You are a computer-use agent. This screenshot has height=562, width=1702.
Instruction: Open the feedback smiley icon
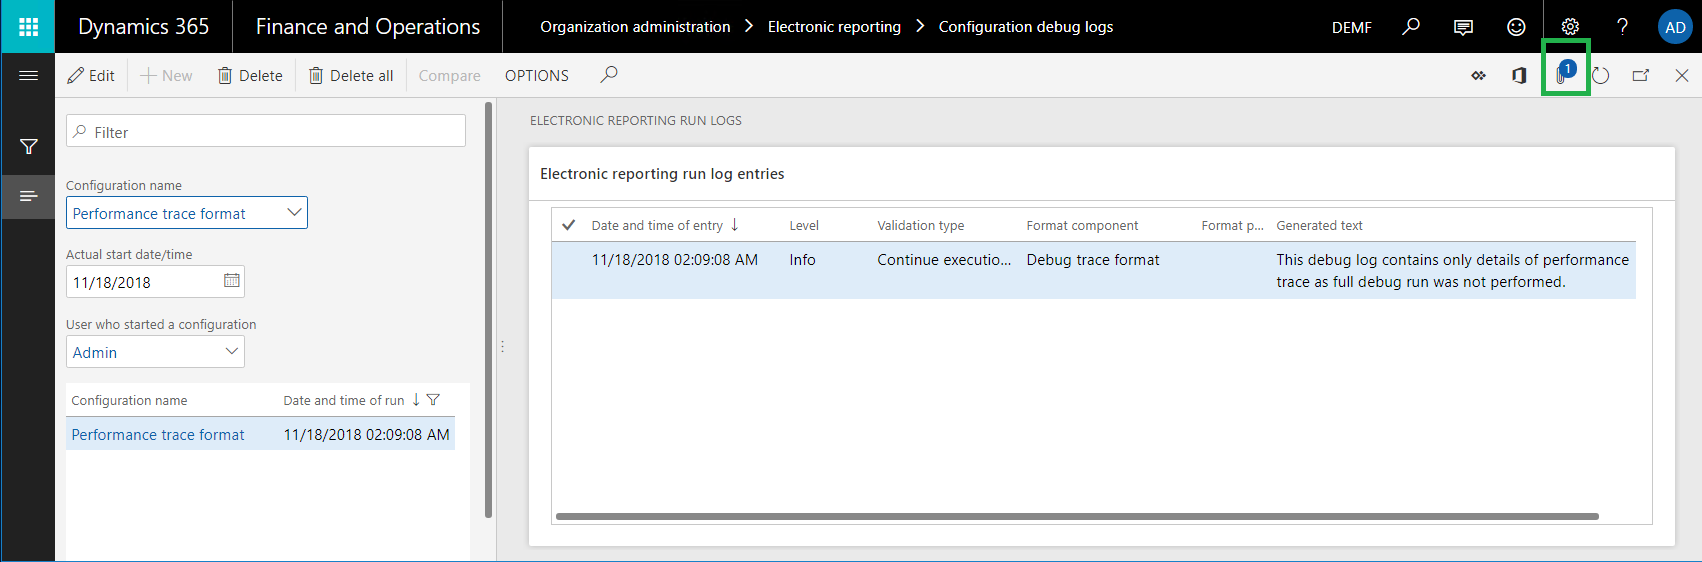pyautogui.click(x=1516, y=27)
